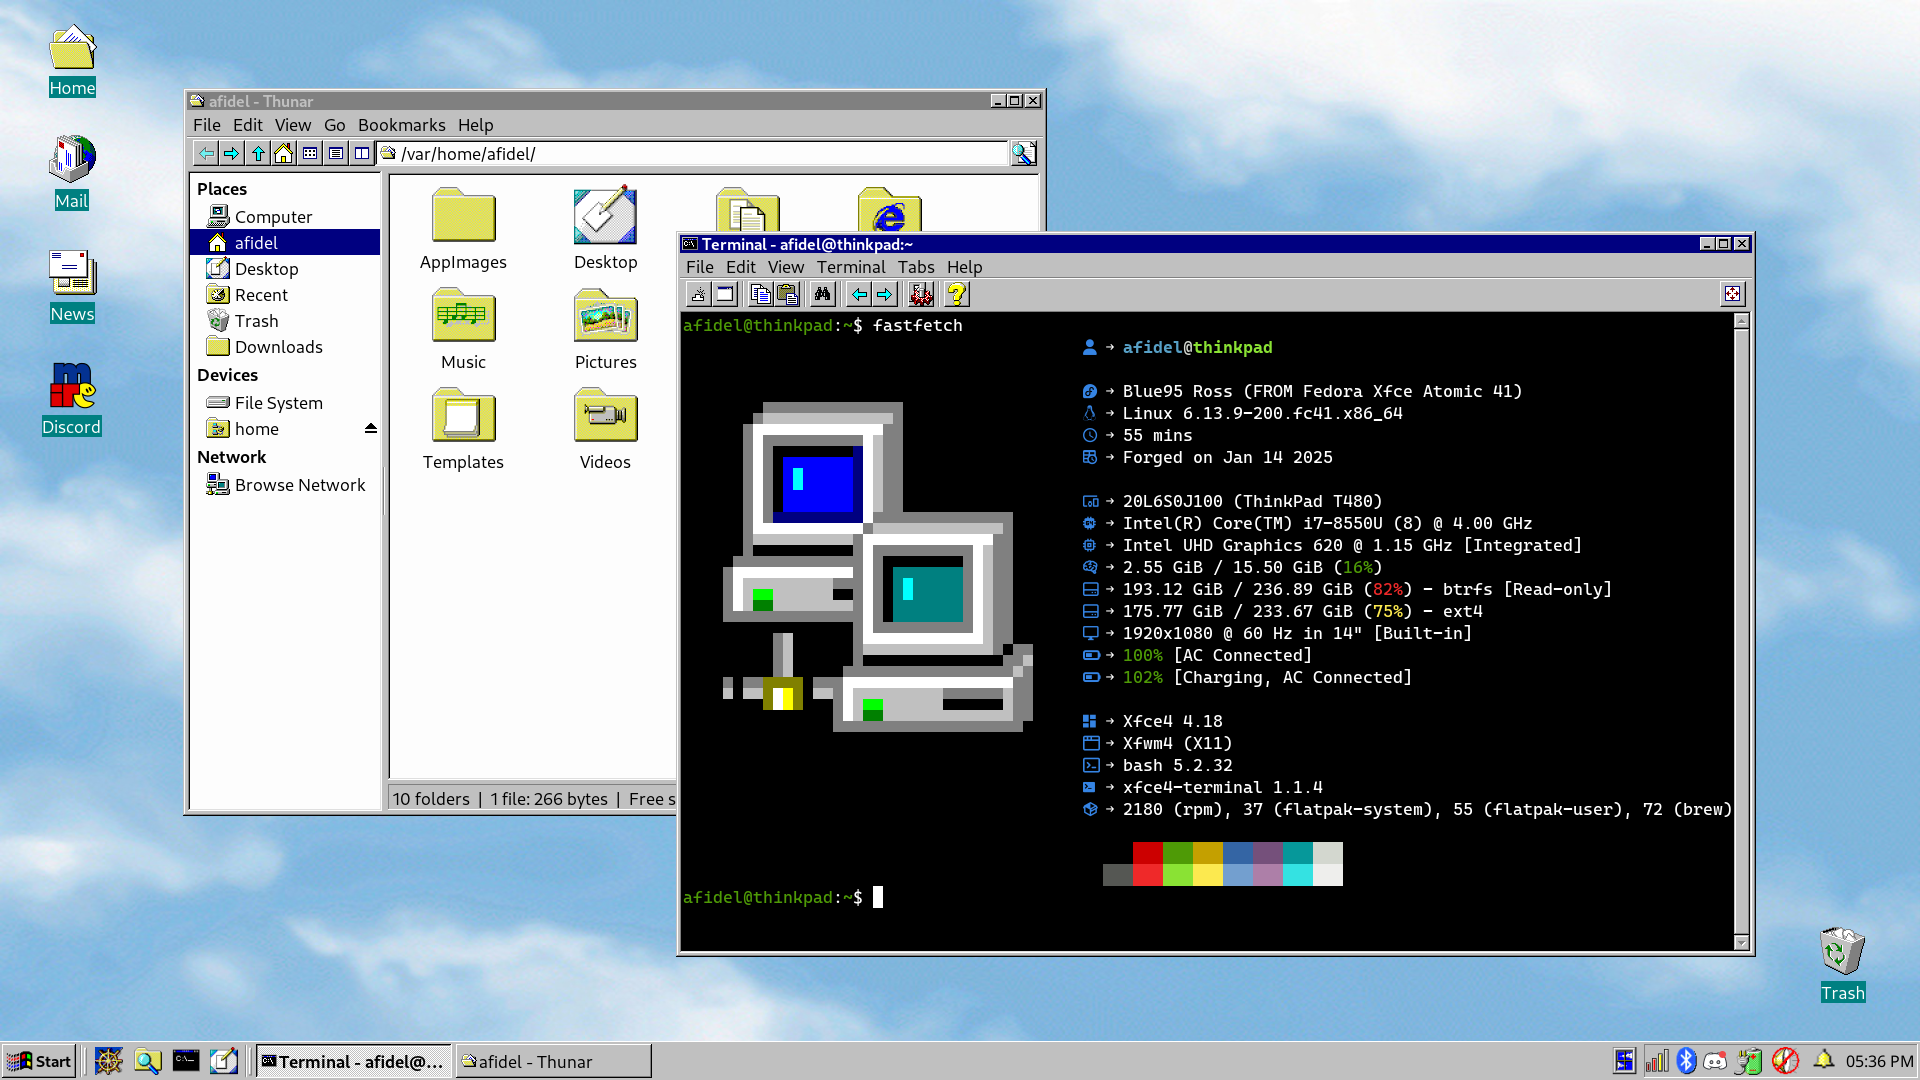This screenshot has height=1080, width=1920.
Task: Select Desktop in Thunar sidebar
Action: coord(285,268)
